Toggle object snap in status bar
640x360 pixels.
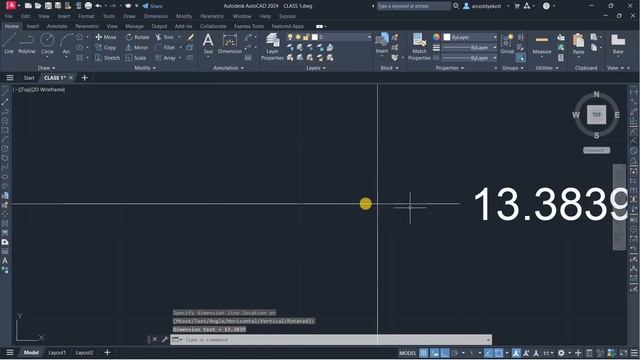(498, 353)
